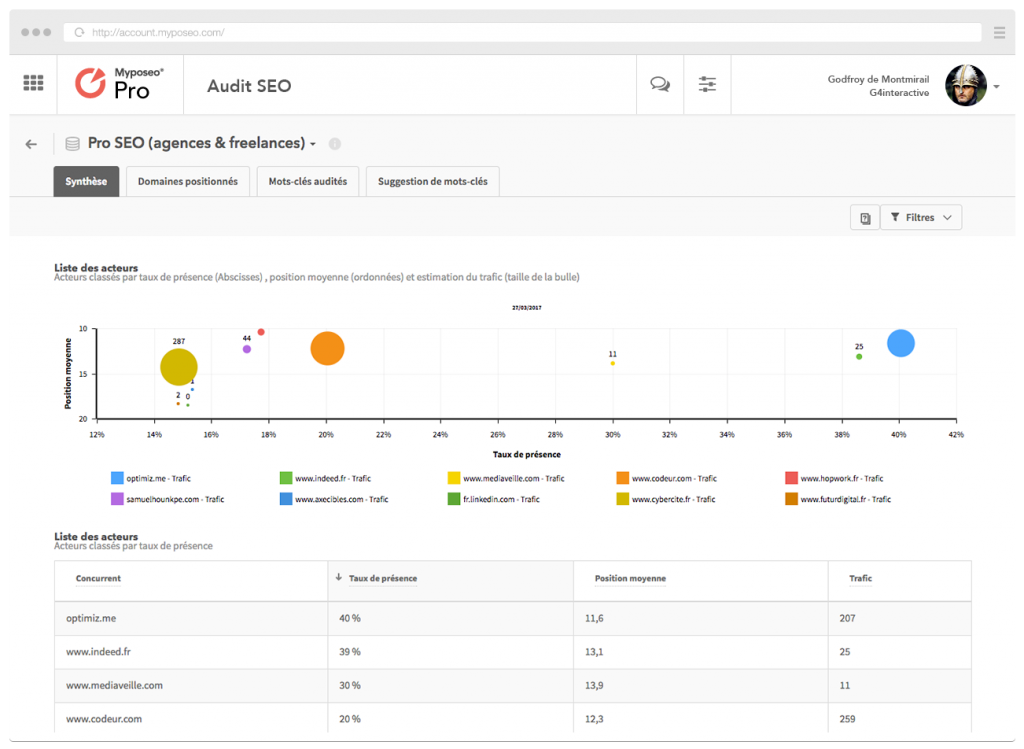Image resolution: width=1024 pixels, height=749 pixels.
Task: Select the www.codeur.com table row name
Action: point(104,719)
